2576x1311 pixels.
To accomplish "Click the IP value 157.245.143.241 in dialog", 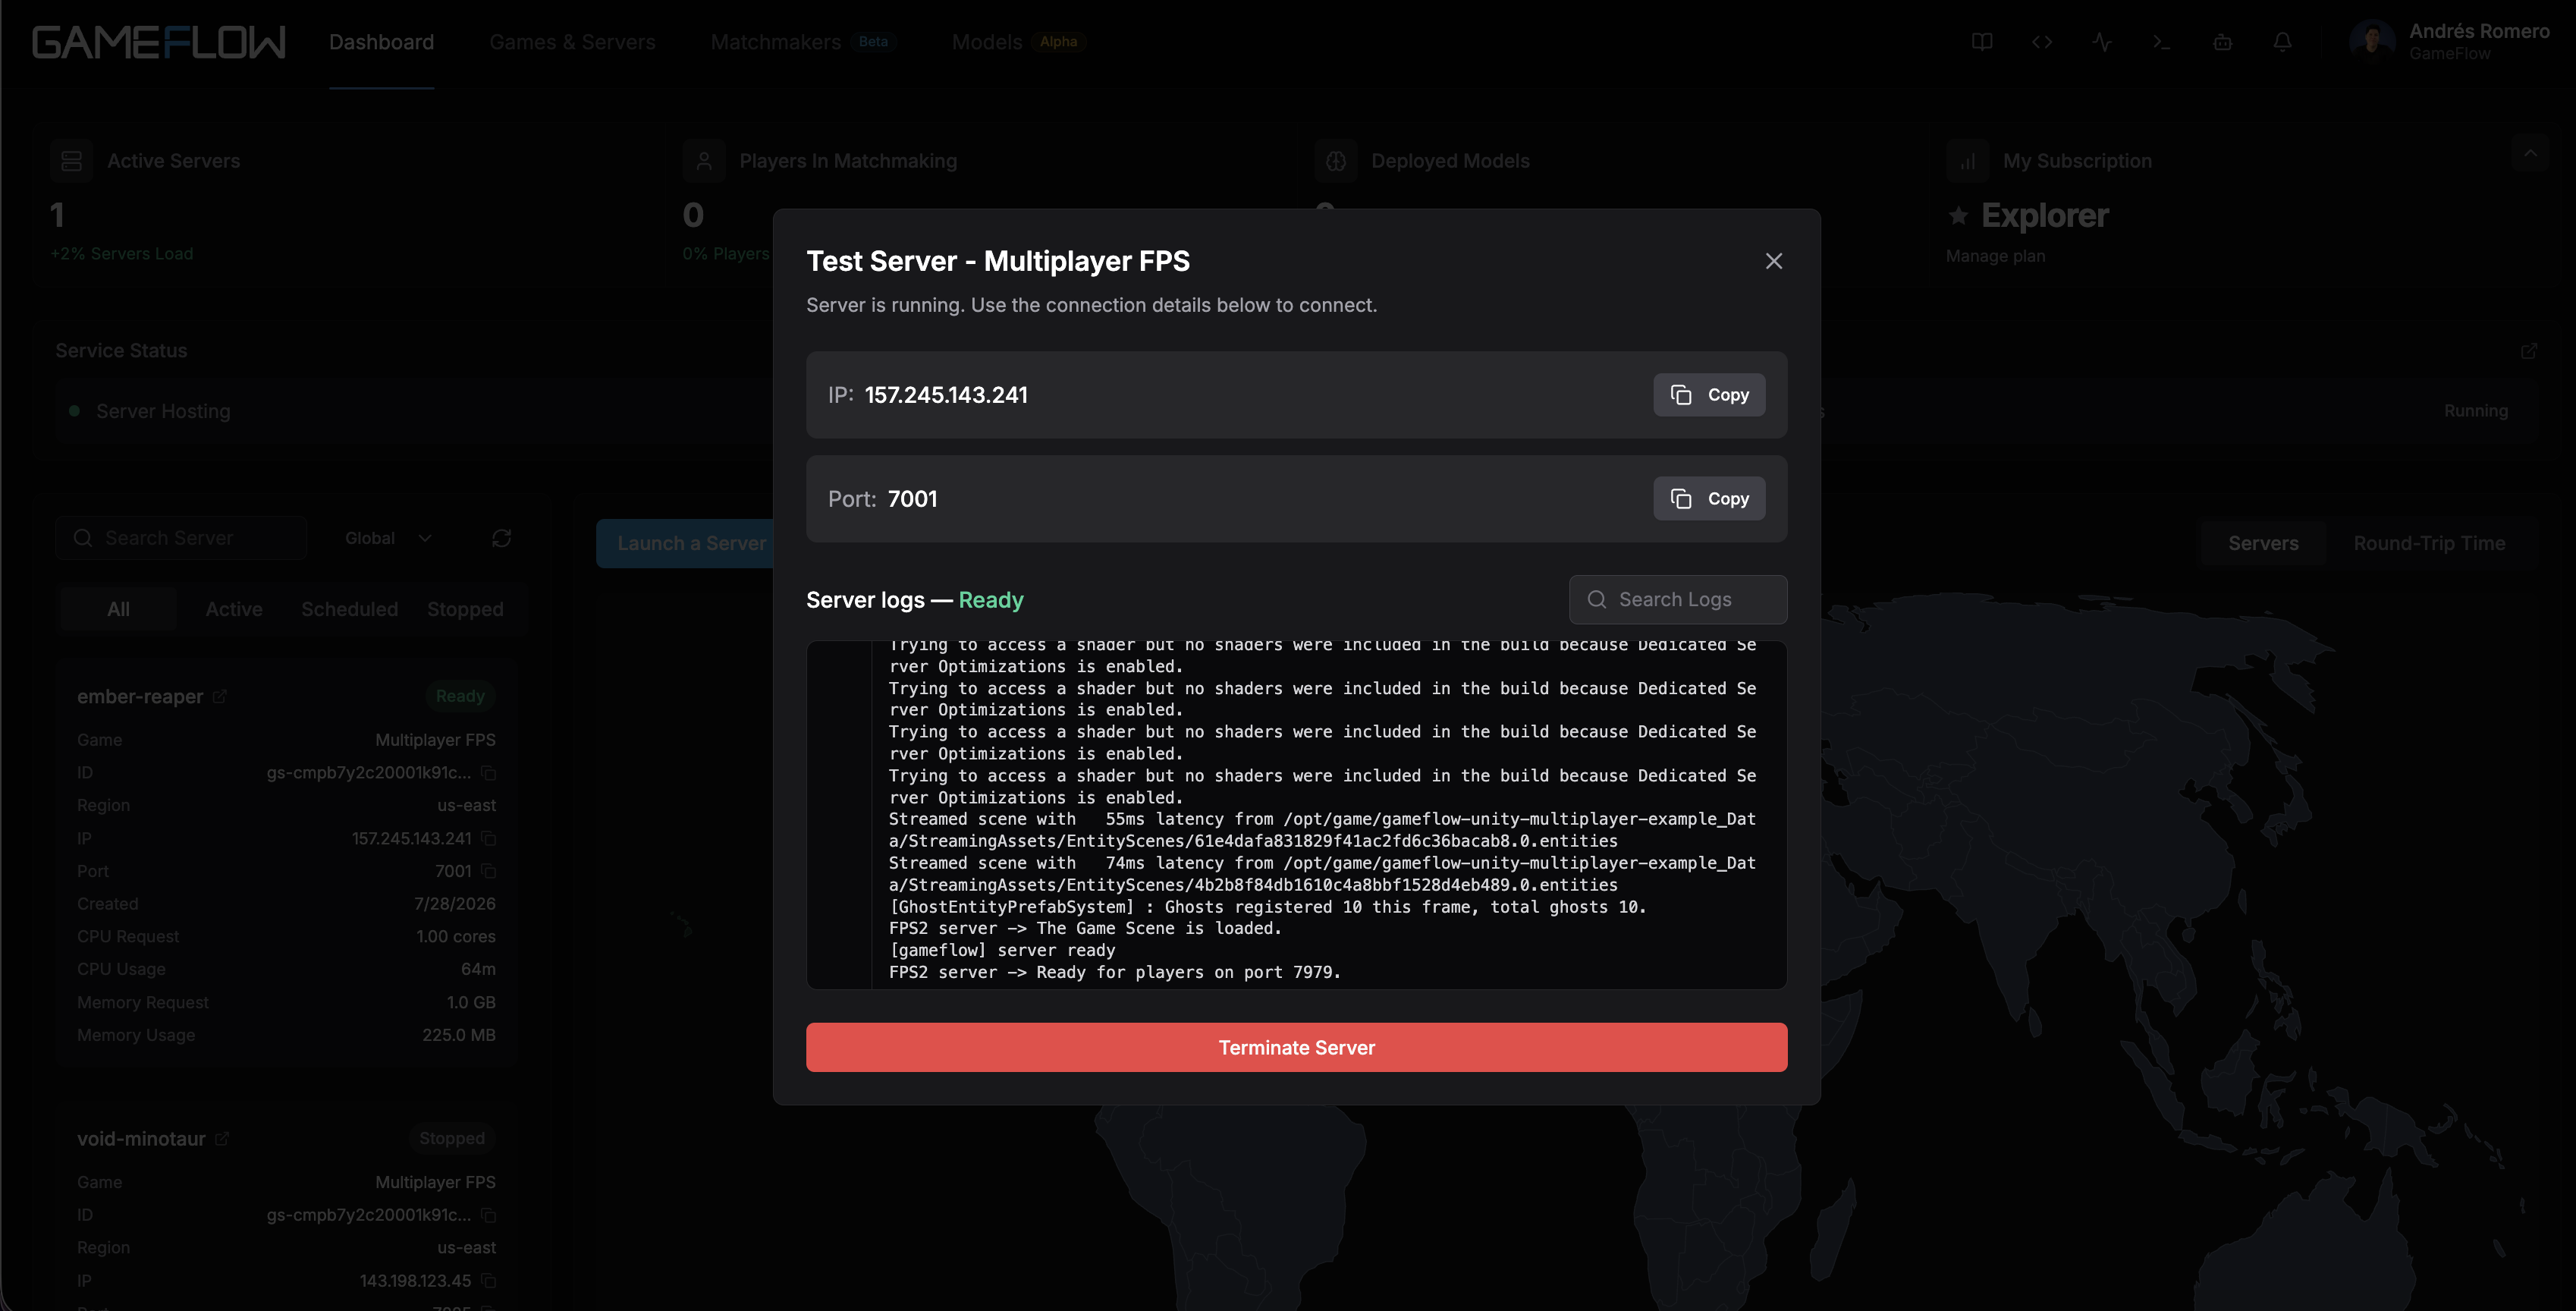I will point(946,395).
